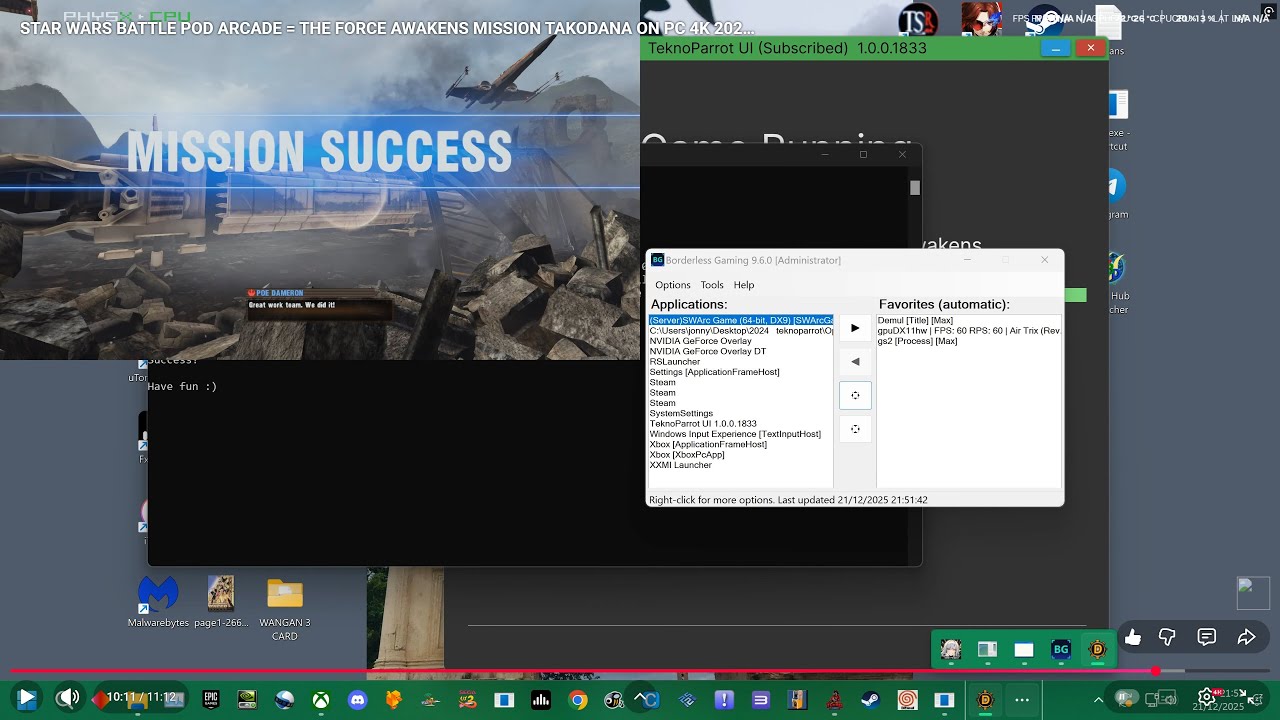Open the WANGAN 3 CARD desktop folder

pyautogui.click(x=285, y=608)
